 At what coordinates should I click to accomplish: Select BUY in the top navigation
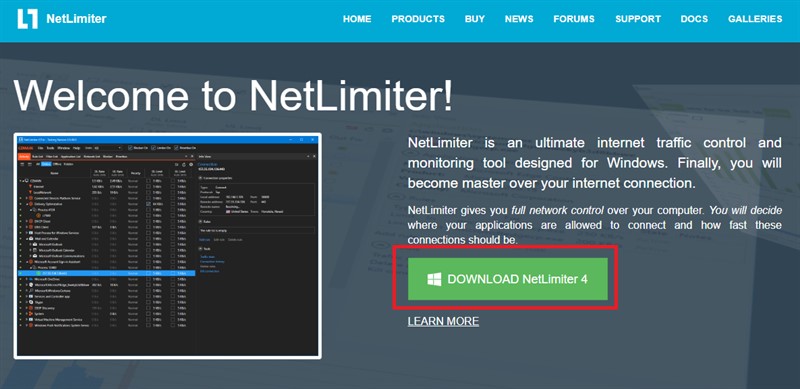[x=474, y=19]
